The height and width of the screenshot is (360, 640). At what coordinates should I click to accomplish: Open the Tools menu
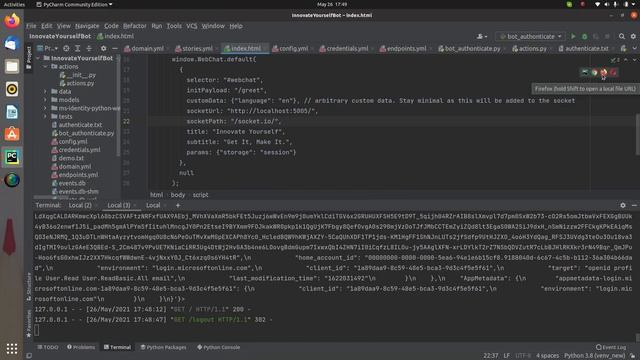(174, 26)
